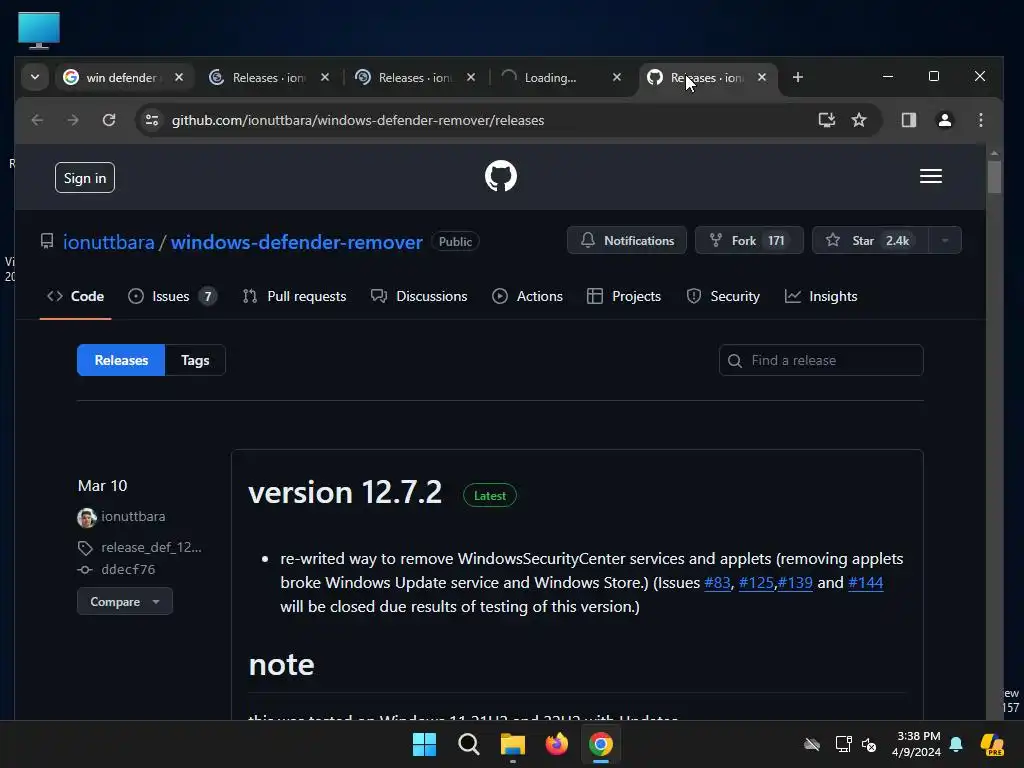
Task: Select the desktop monitor icon
Action: click(39, 30)
